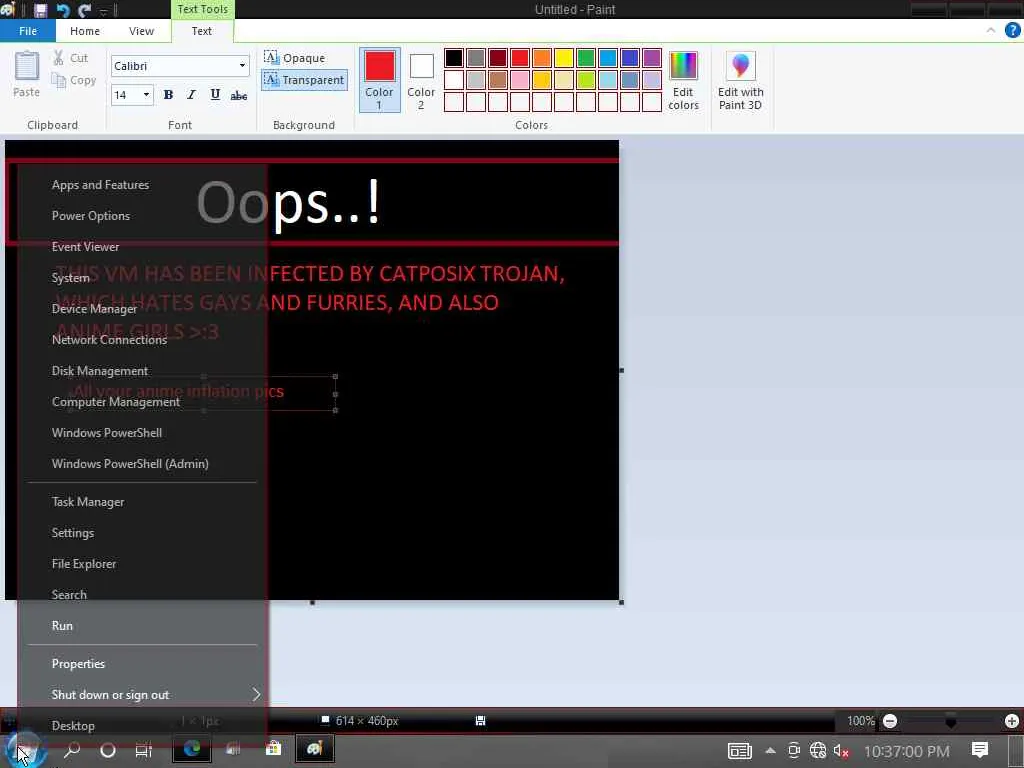Switch to the View ribbon tab
Image resolution: width=1024 pixels, height=768 pixels.
pyautogui.click(x=141, y=31)
